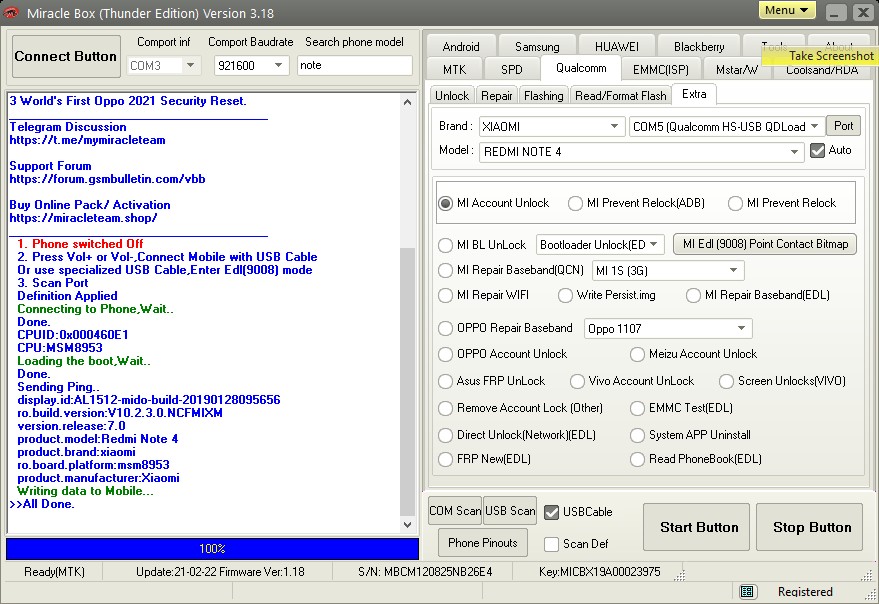This screenshot has width=879, height=604.
Task: Open the Read/Format Flash sub-tab
Action: (621, 95)
